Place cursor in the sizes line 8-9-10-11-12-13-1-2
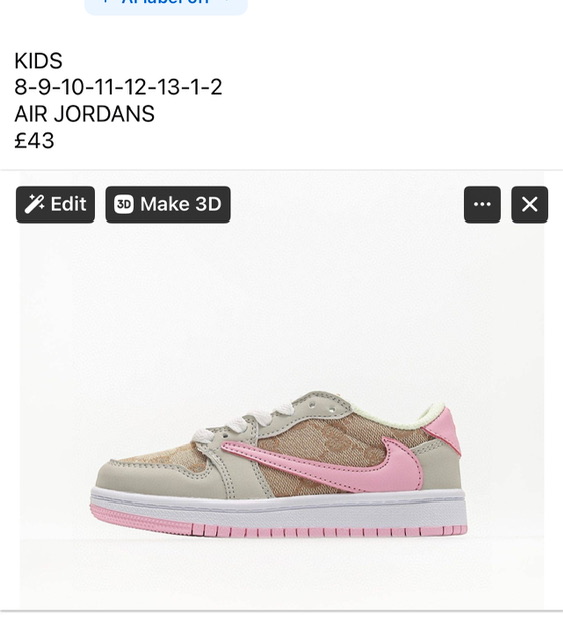 118,87
